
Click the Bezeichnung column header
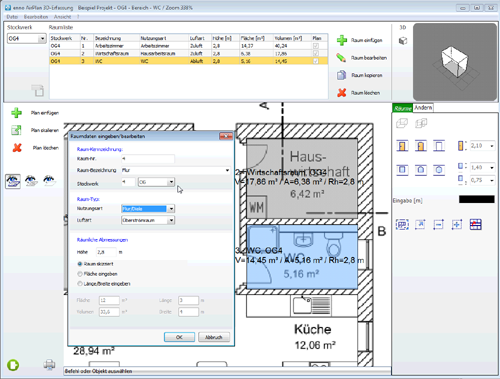(116, 38)
